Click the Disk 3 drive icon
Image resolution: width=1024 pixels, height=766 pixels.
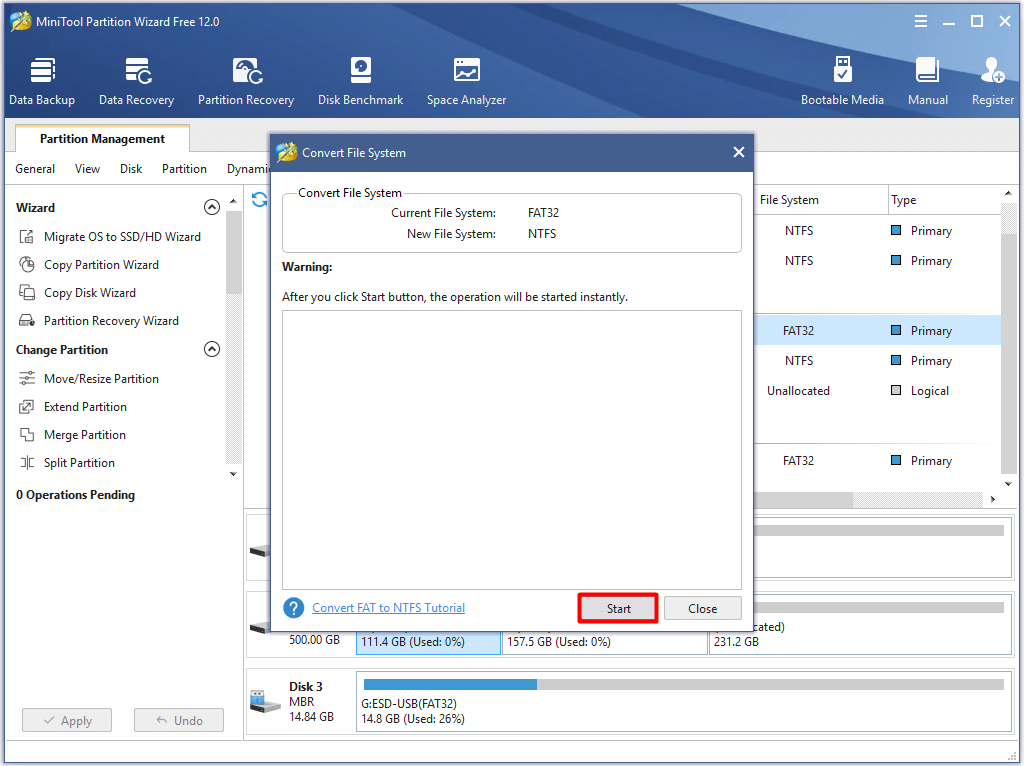click(x=265, y=702)
